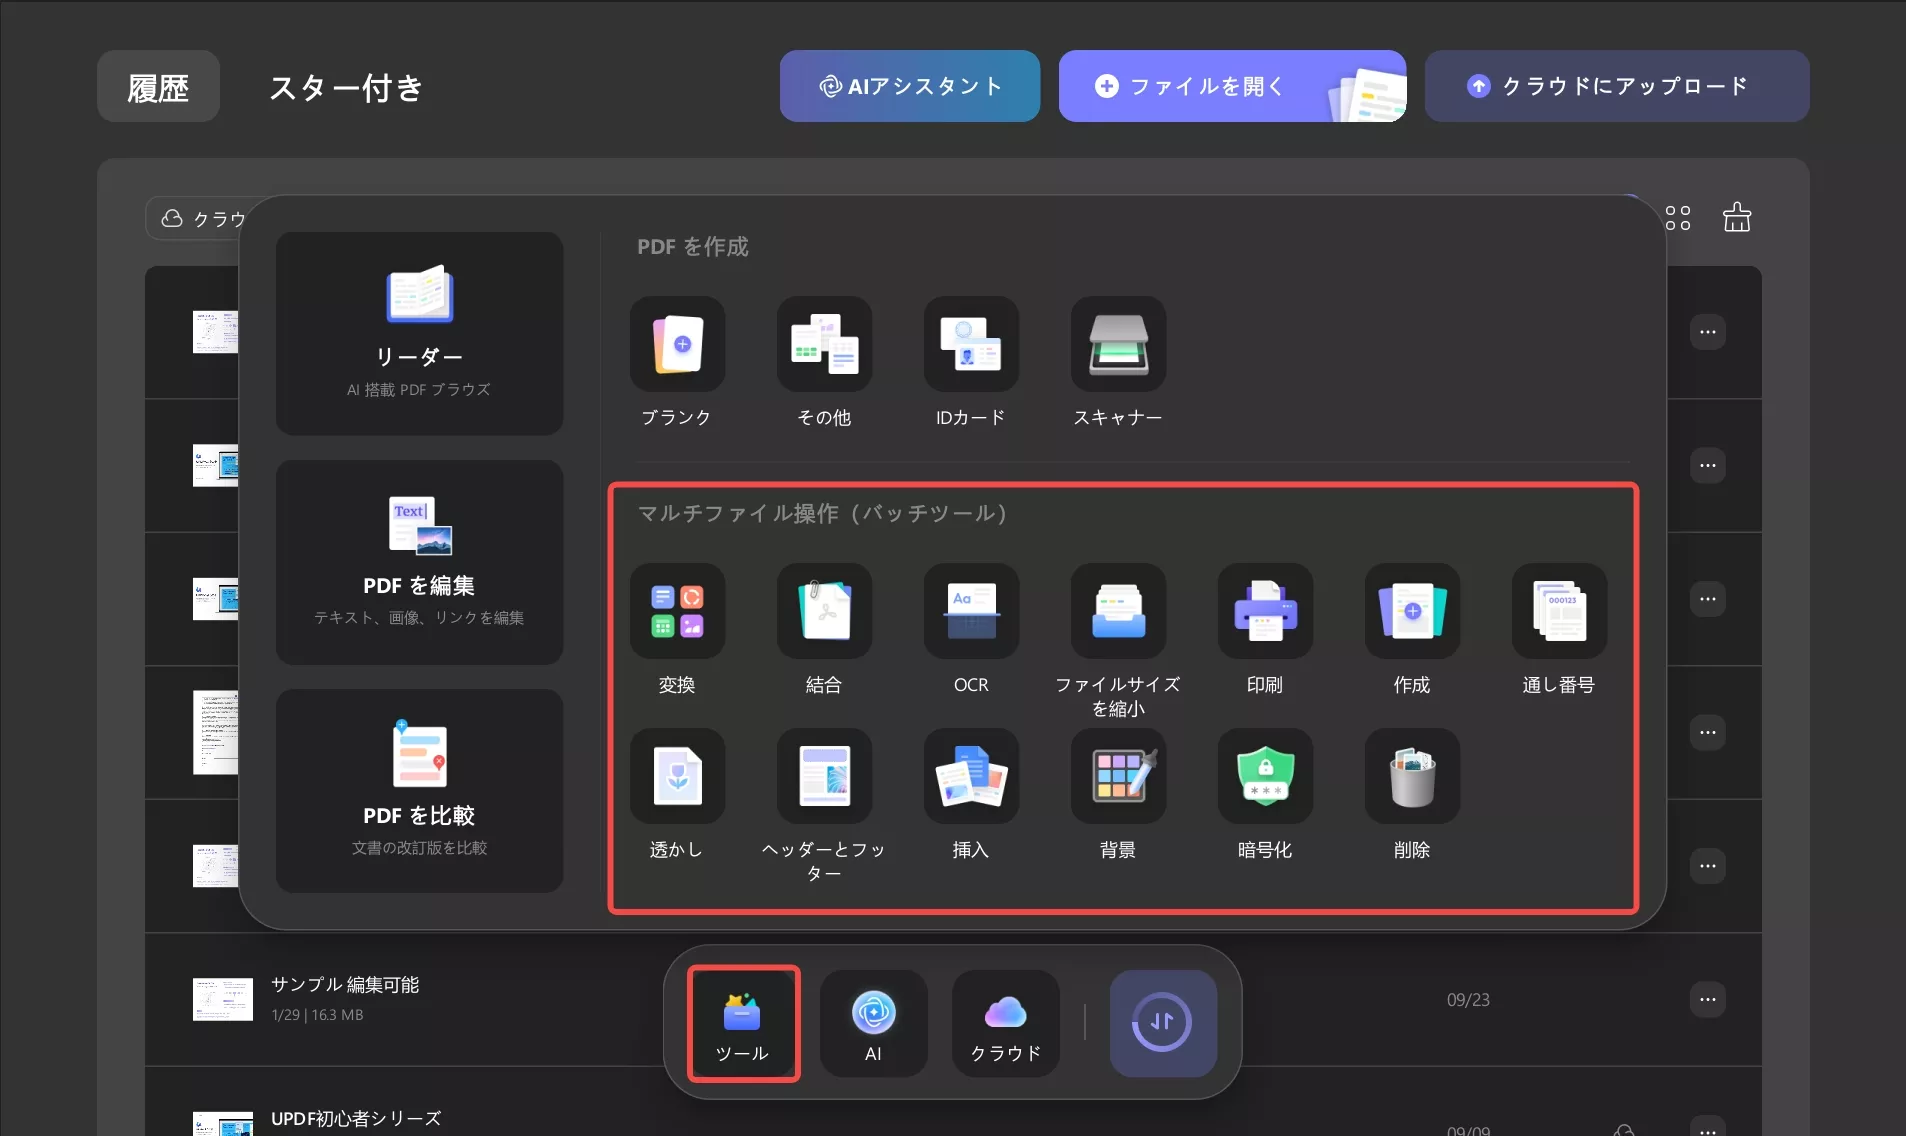Open the IDカード creation tool

(x=971, y=344)
